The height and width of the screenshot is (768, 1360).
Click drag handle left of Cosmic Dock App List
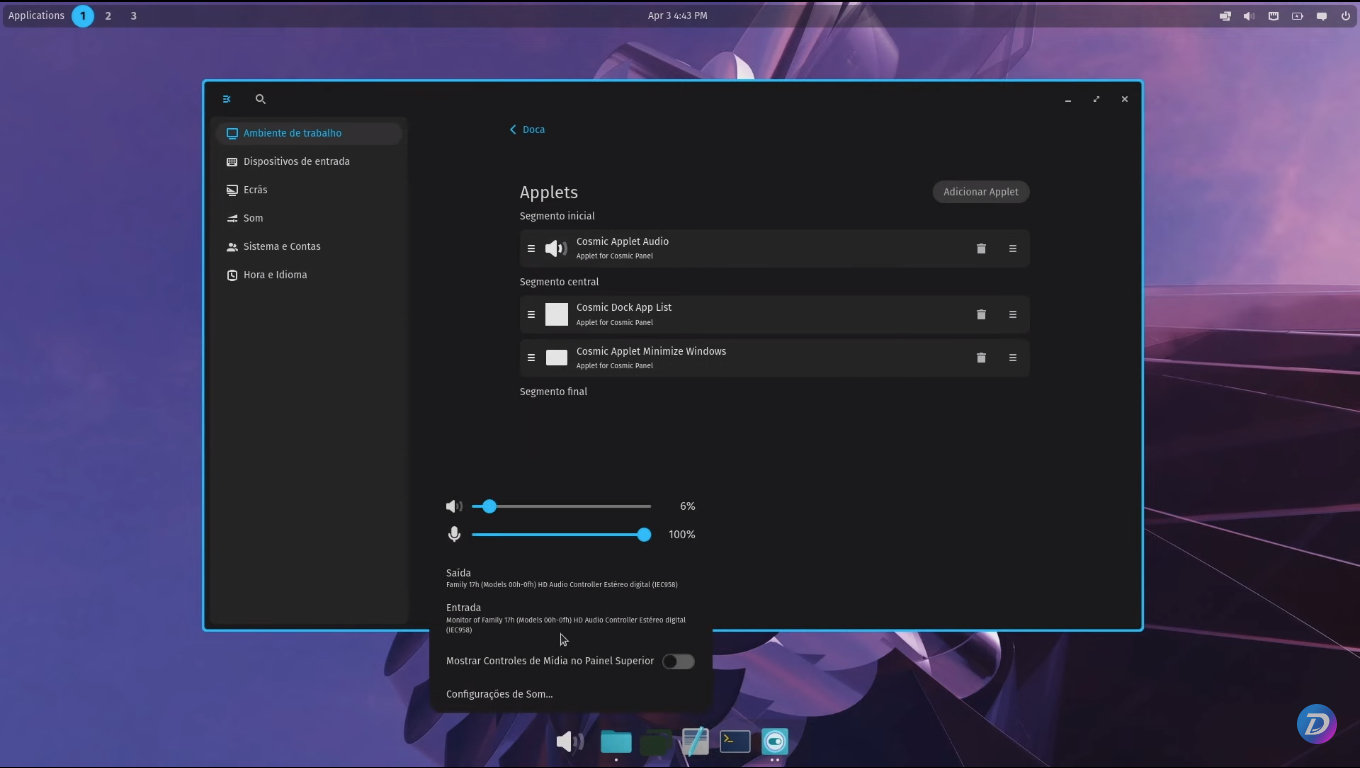point(531,314)
